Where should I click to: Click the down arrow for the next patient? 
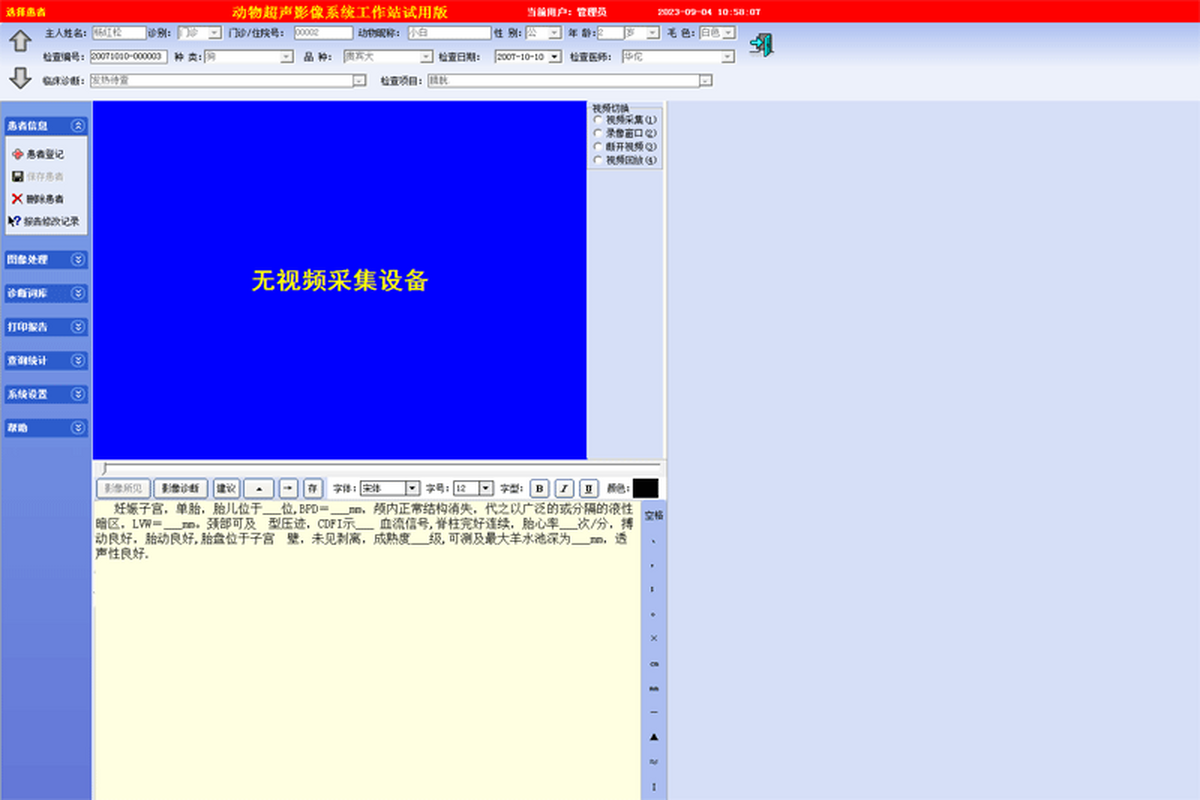(x=20, y=79)
